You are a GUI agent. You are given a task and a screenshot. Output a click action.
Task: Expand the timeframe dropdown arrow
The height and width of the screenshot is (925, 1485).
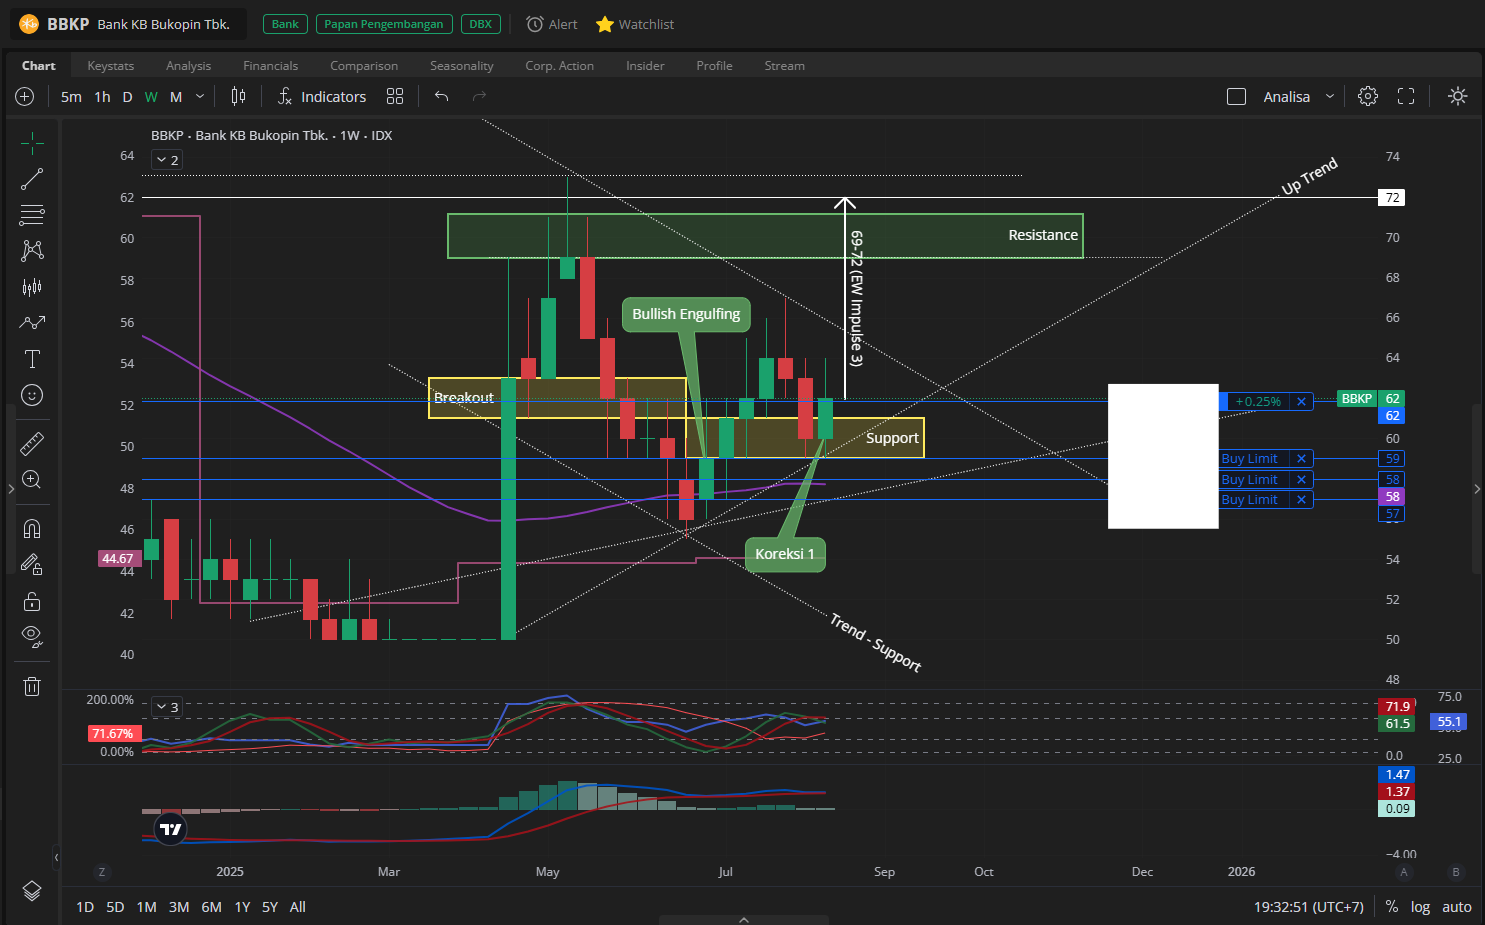[200, 96]
